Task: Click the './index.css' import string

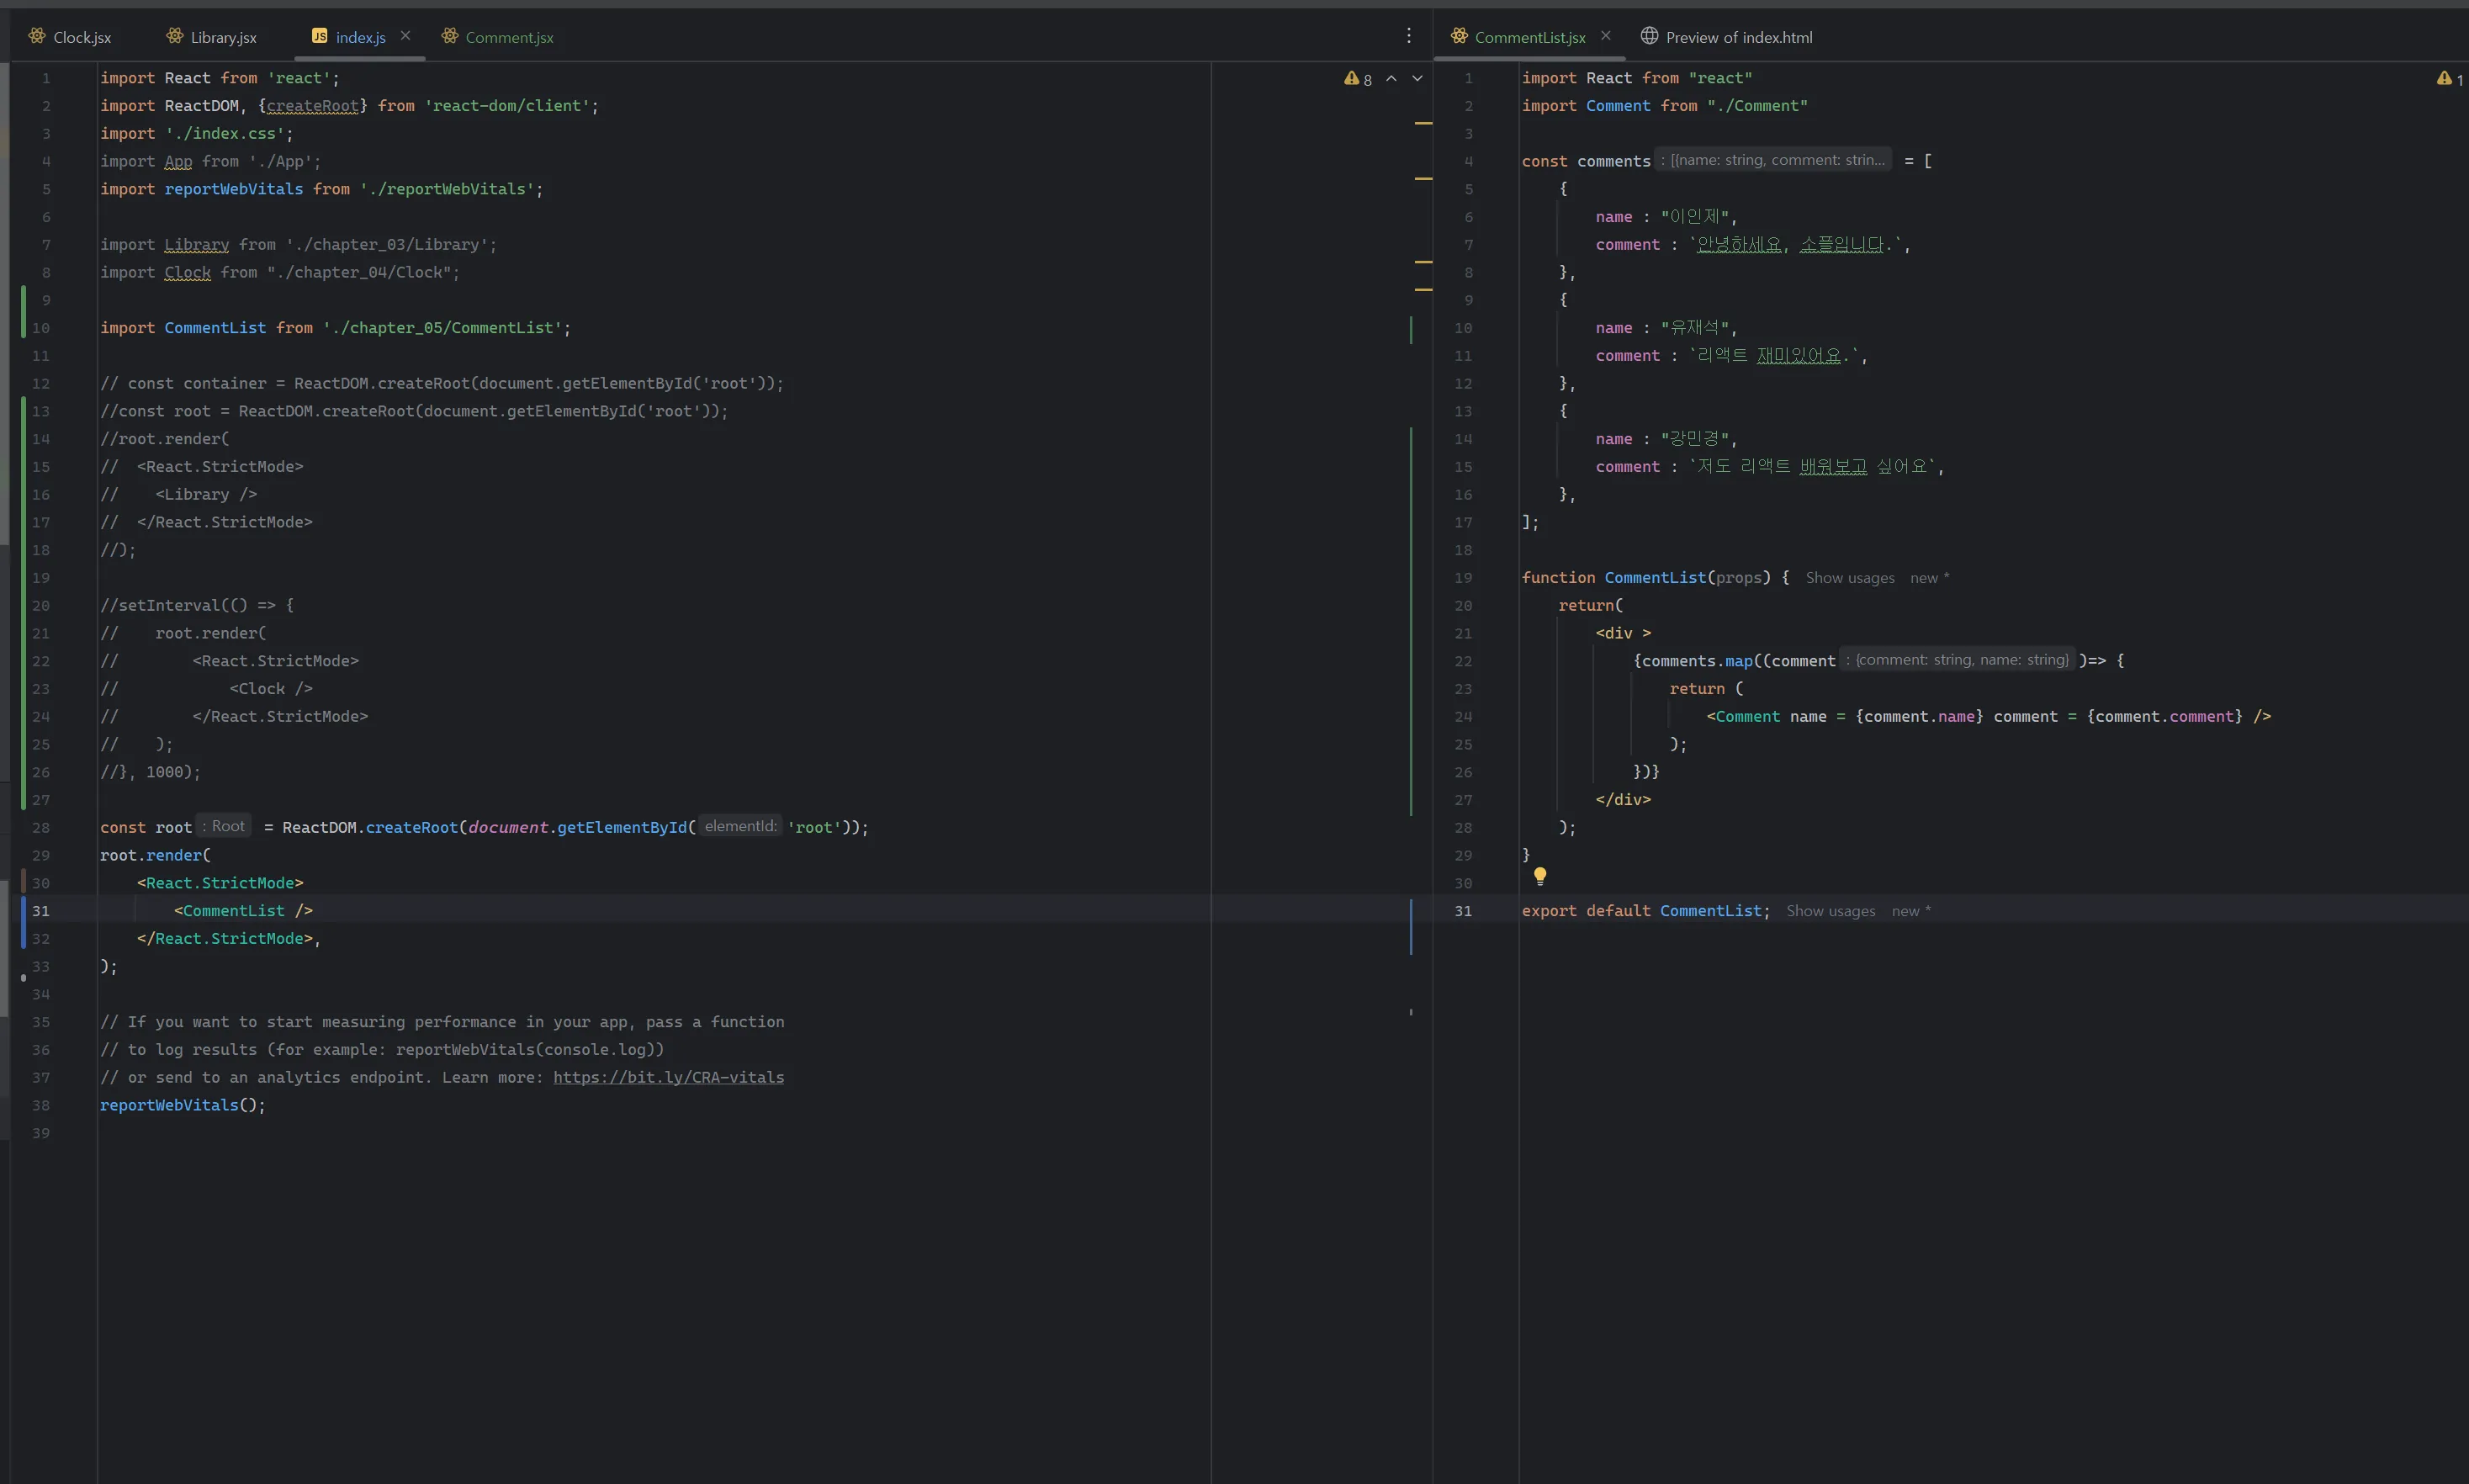Action: 224,134
